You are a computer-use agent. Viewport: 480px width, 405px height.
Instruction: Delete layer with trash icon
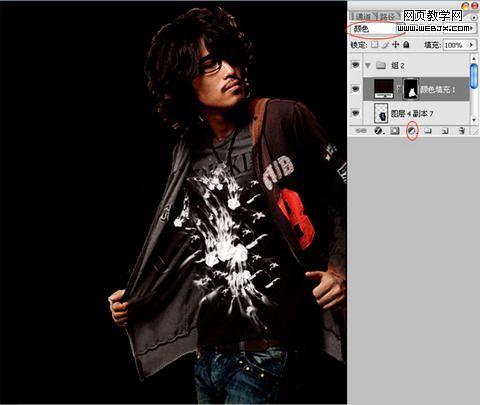(x=461, y=131)
